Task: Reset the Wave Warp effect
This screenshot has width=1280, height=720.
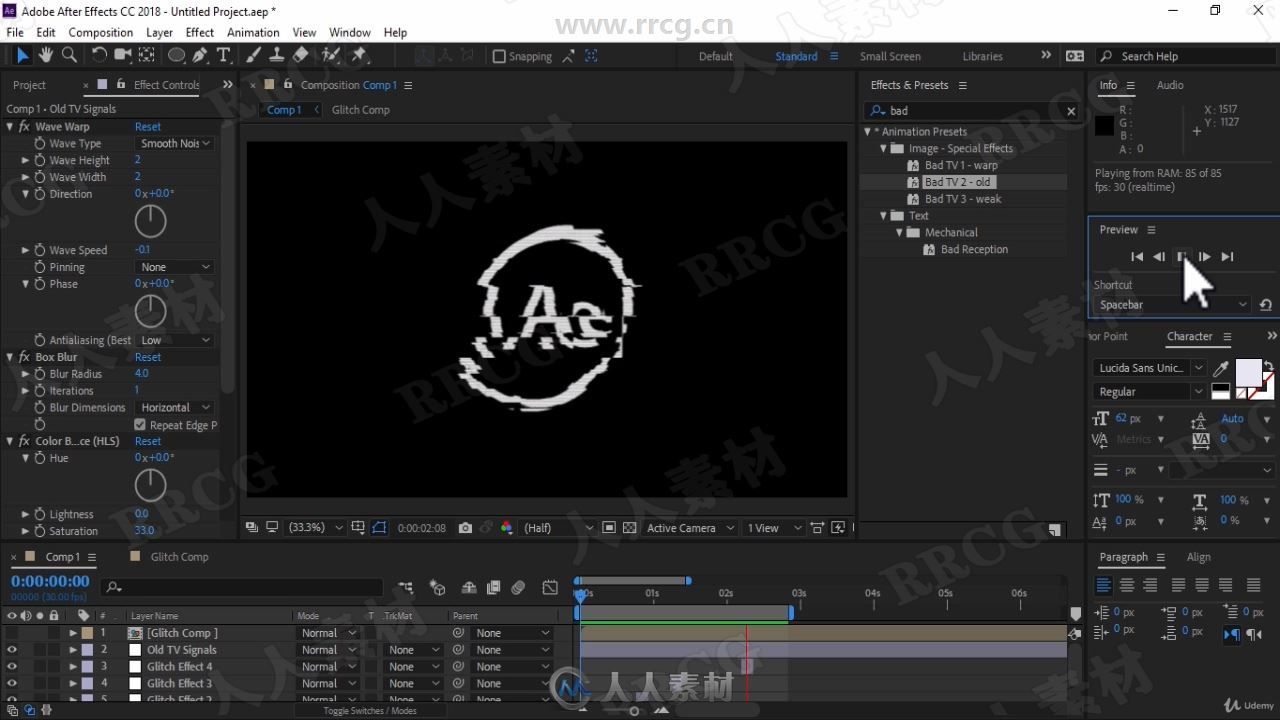Action: (x=148, y=127)
